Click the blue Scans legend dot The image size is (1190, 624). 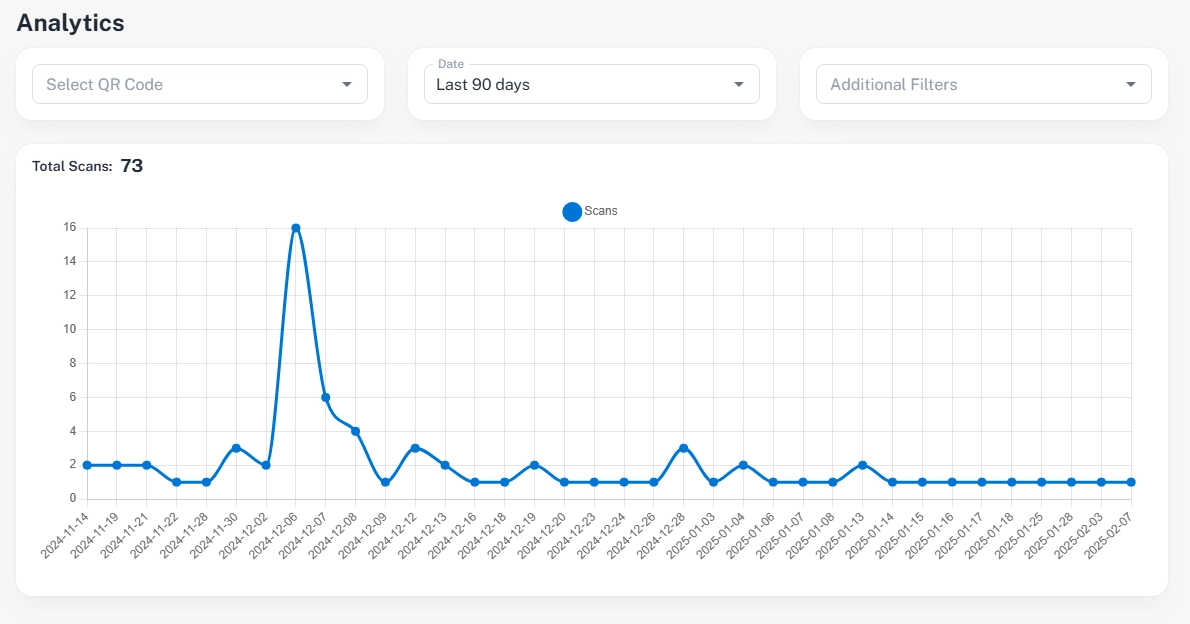coord(571,211)
